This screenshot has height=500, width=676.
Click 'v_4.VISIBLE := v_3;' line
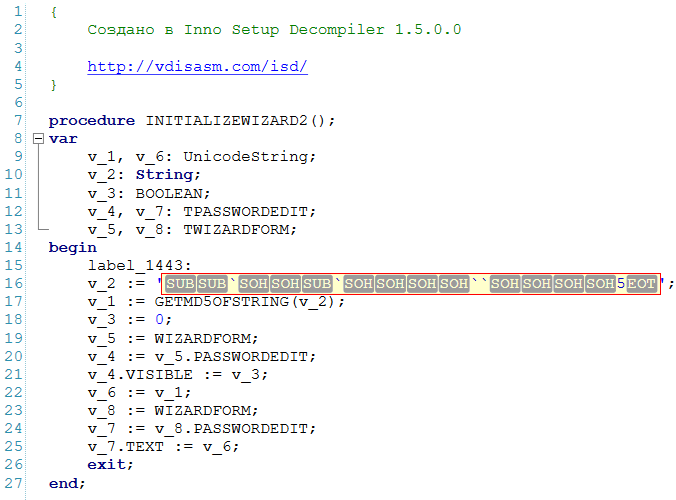coord(178,375)
